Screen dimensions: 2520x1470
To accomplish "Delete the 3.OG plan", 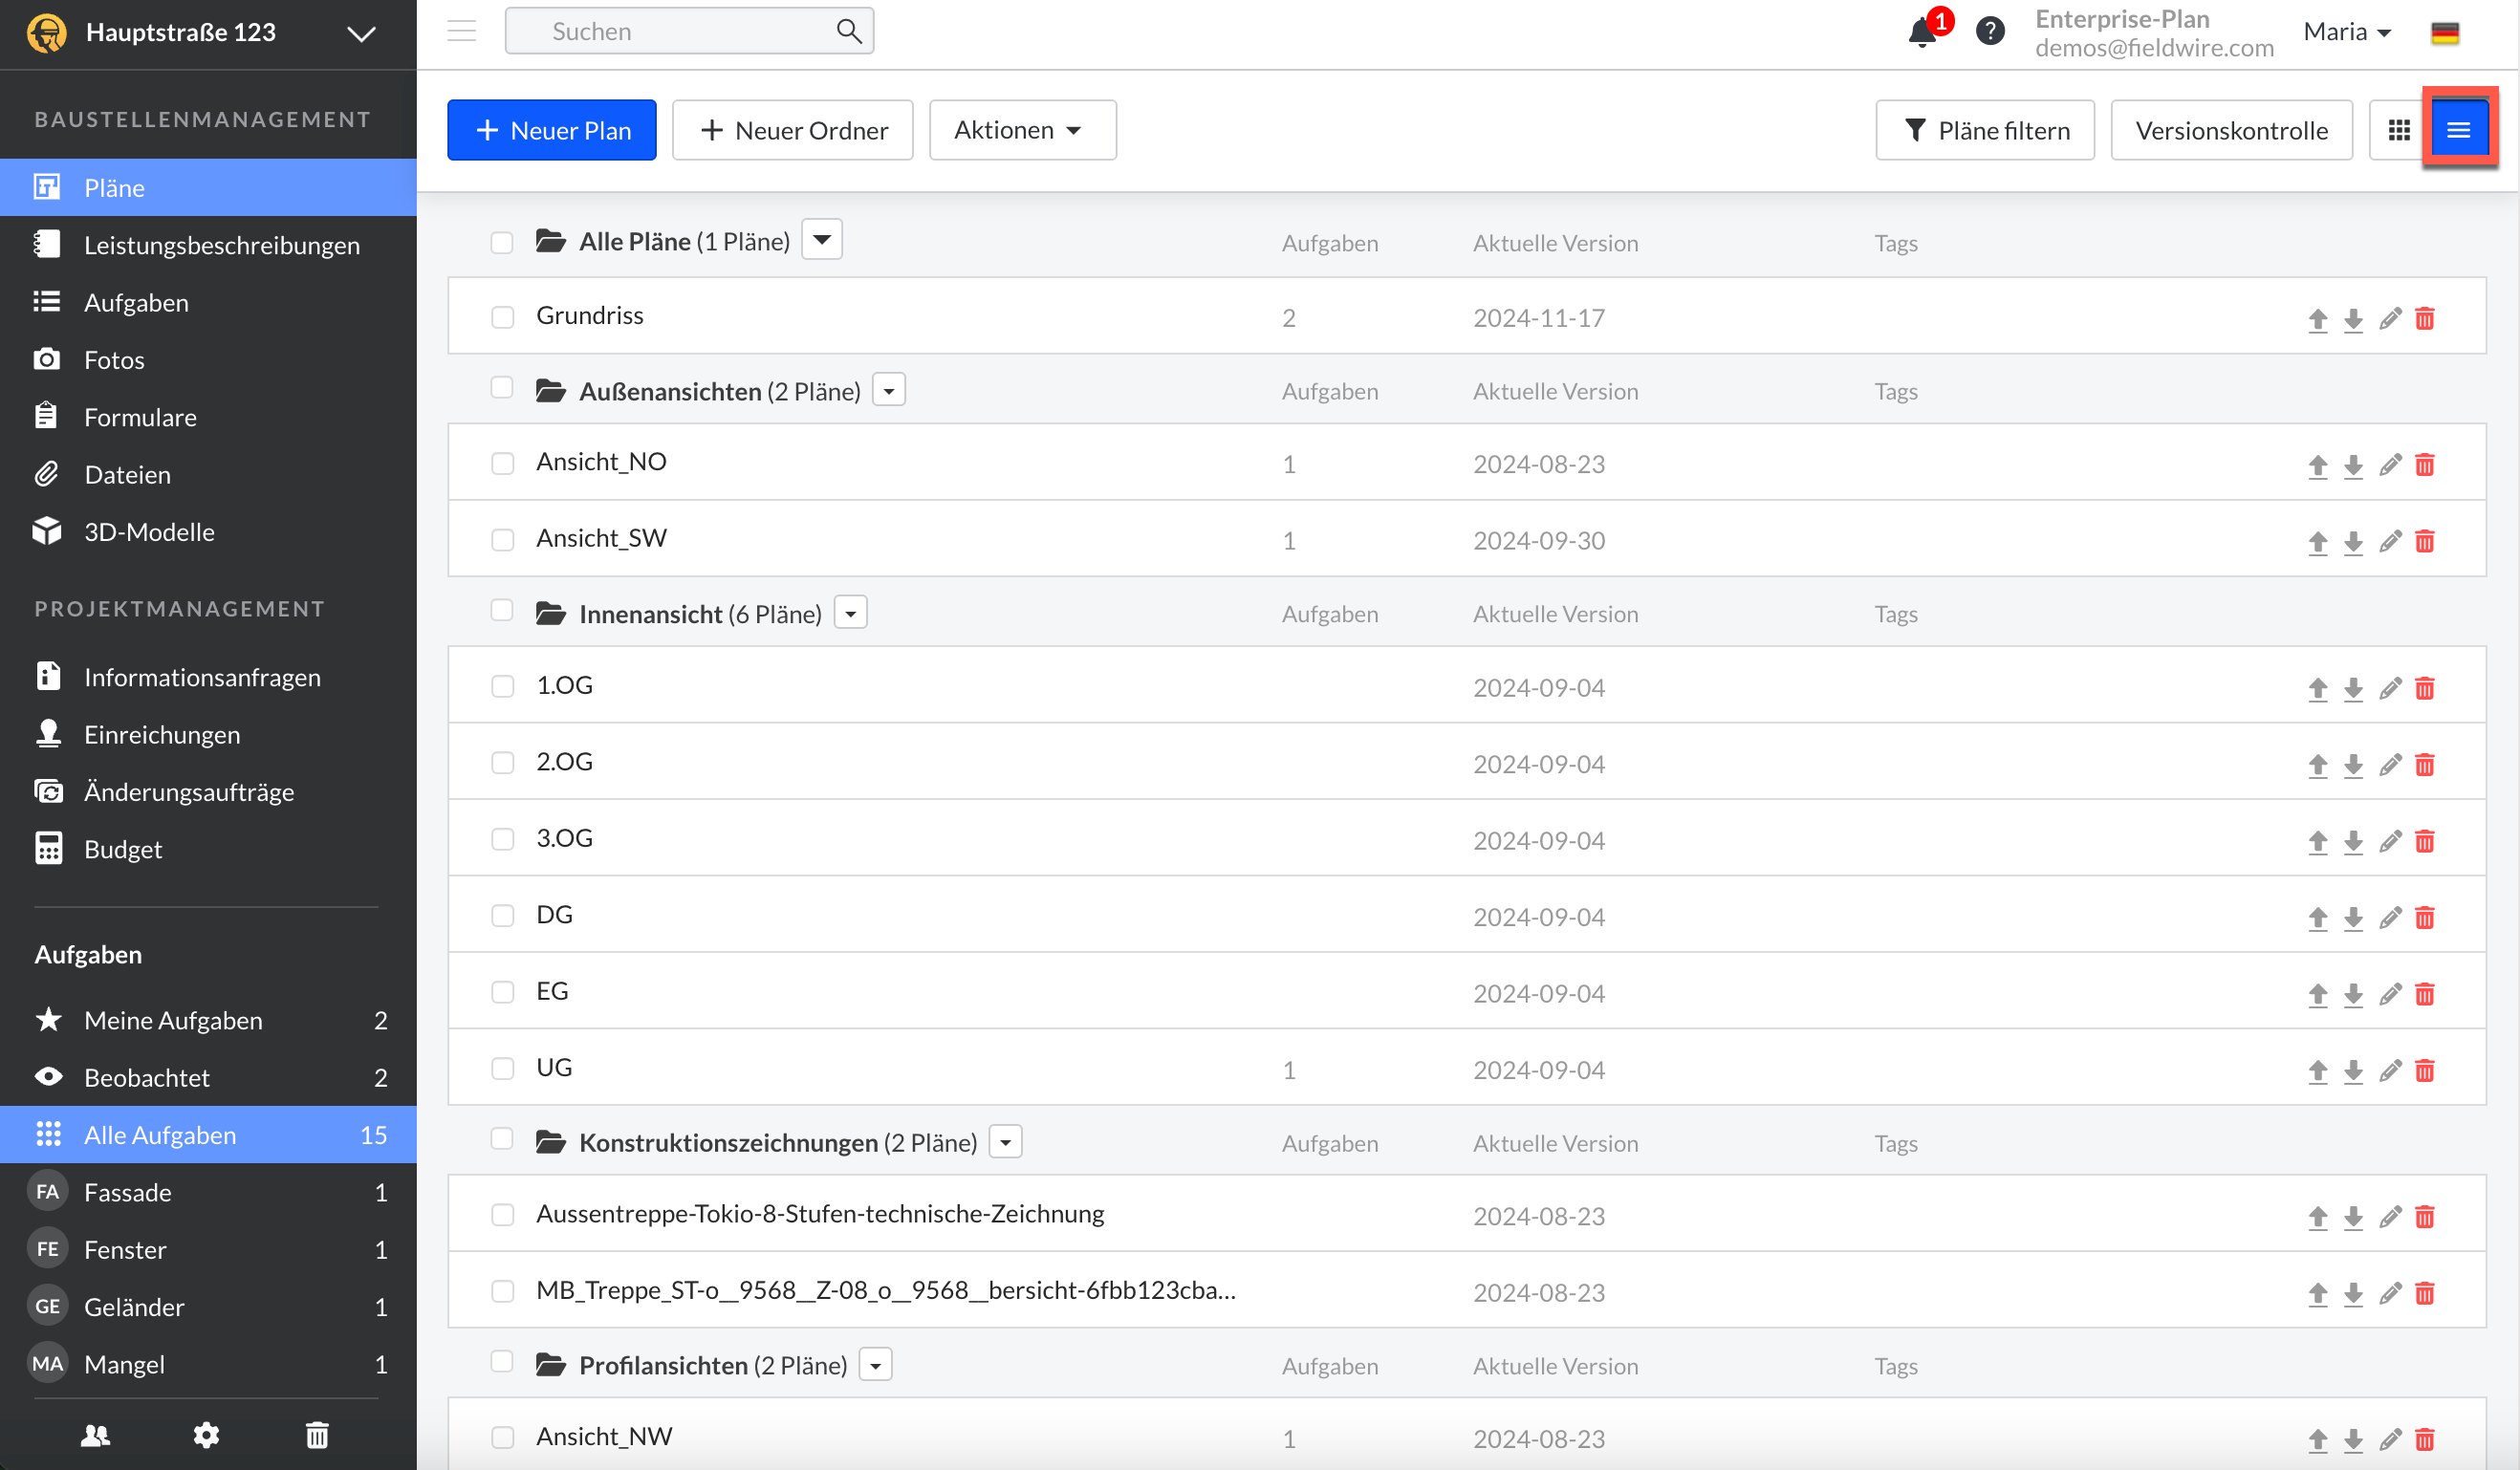I will tap(2424, 842).
